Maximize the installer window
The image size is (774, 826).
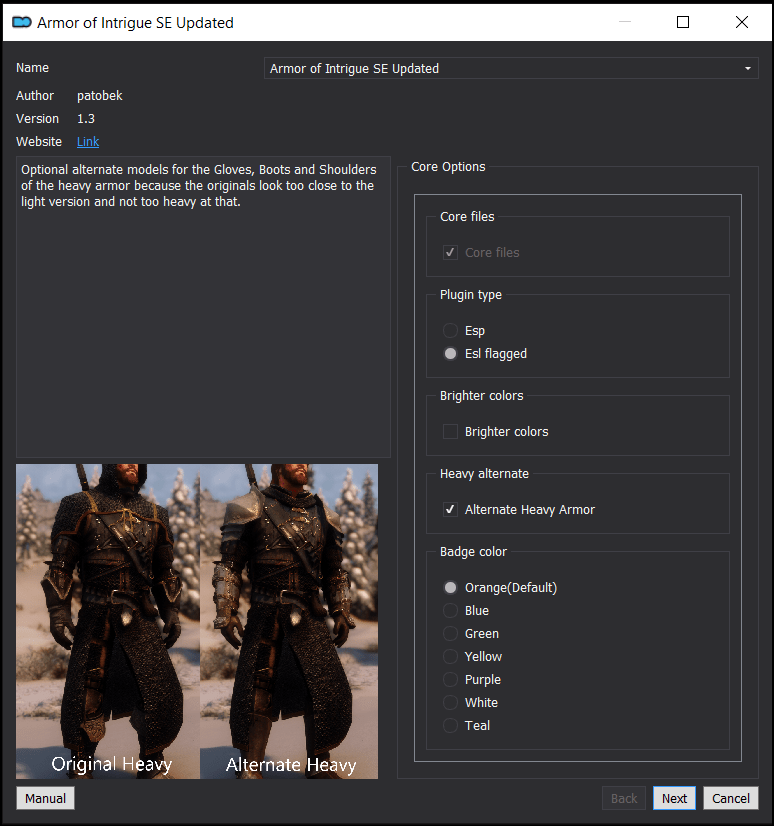(683, 22)
